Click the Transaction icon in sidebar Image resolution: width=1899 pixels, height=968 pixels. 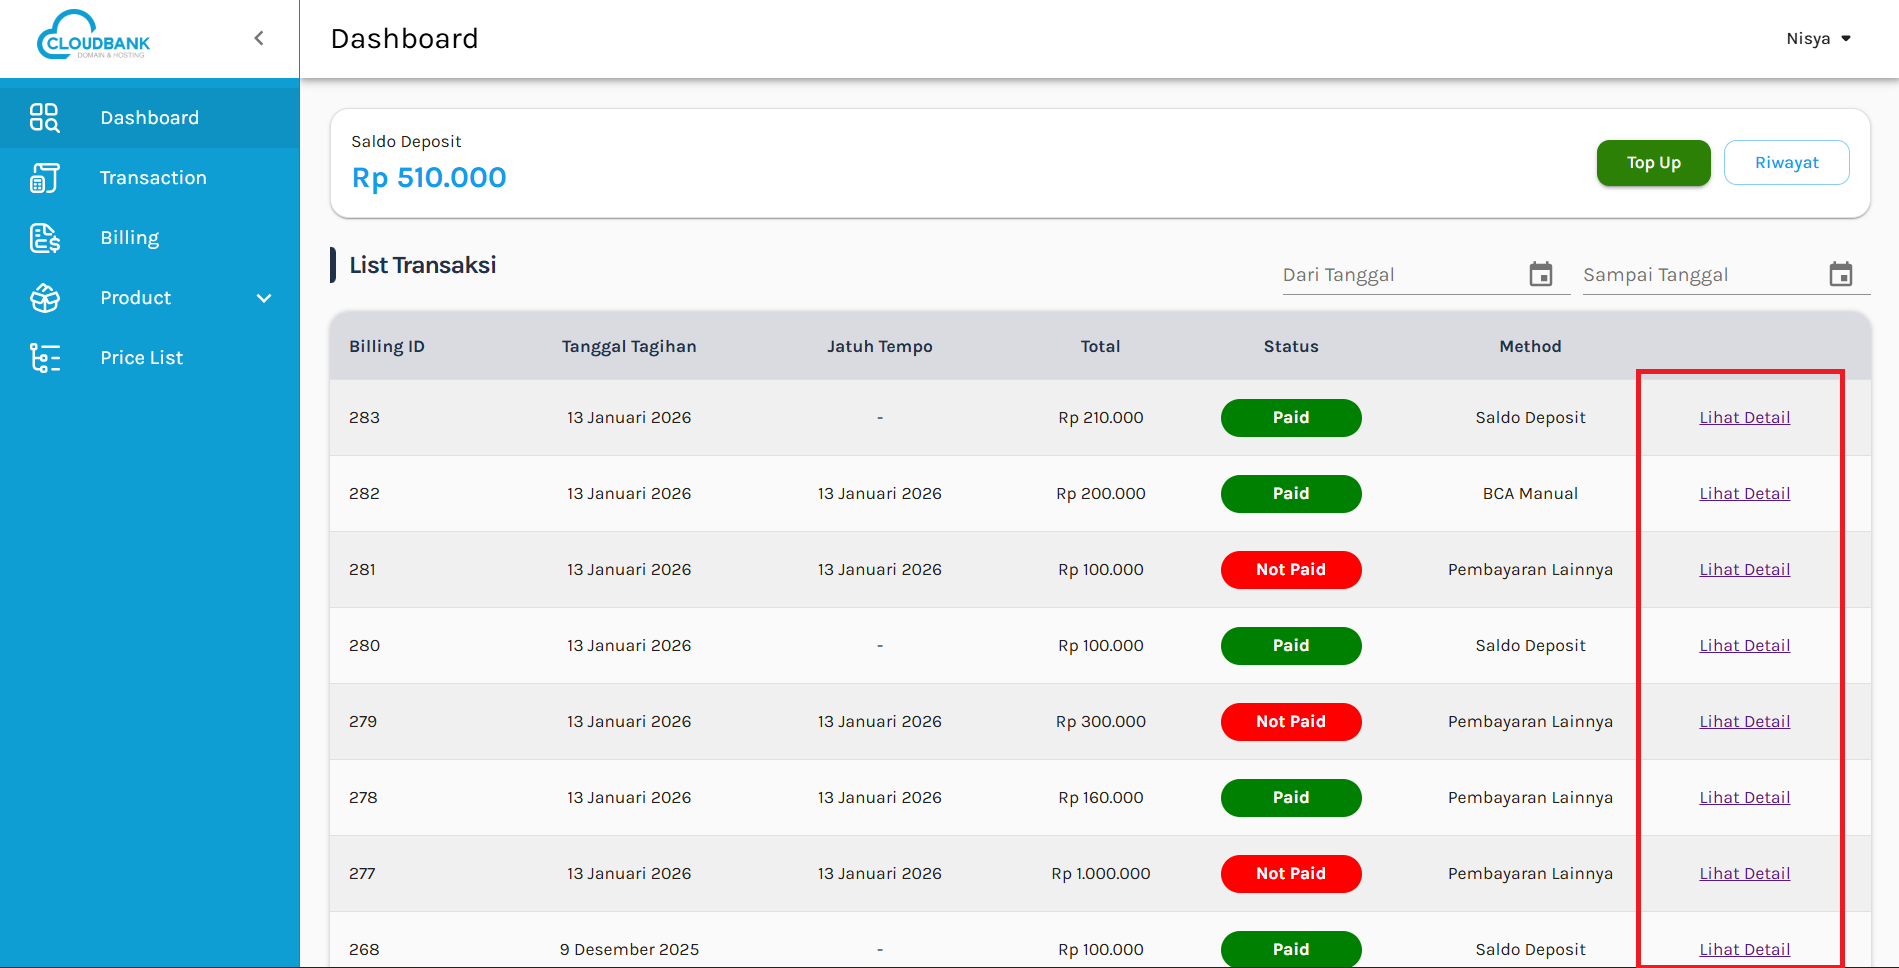[x=44, y=178]
